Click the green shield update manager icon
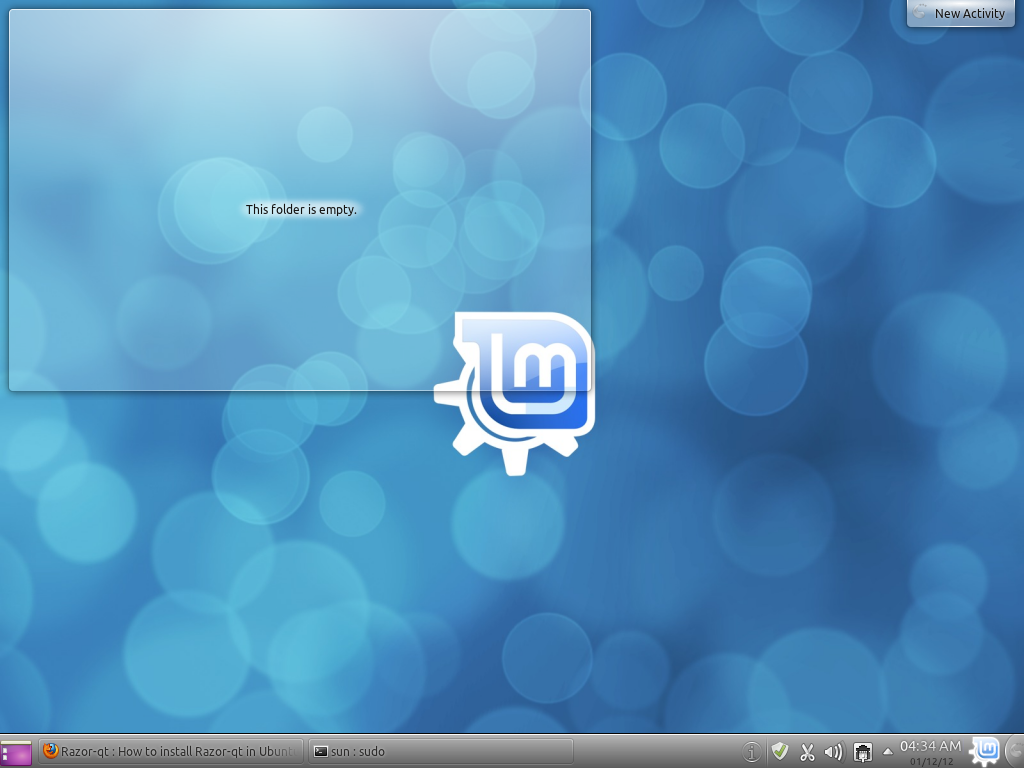The image size is (1024, 768). tap(780, 752)
